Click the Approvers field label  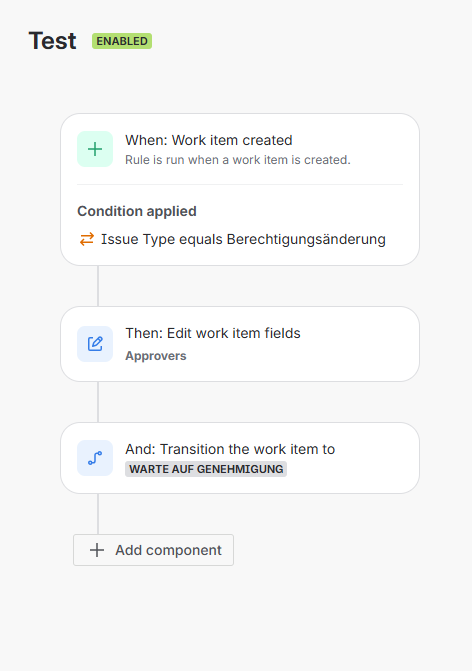point(156,356)
